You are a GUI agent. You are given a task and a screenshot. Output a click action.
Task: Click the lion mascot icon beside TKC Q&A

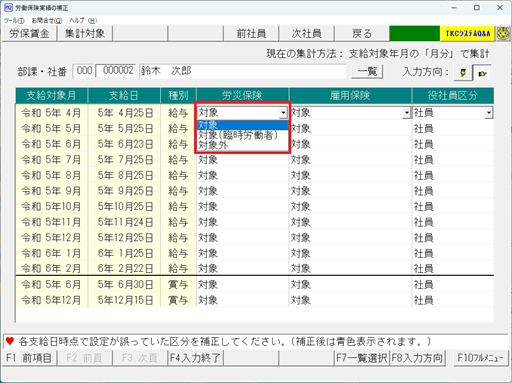[503, 34]
